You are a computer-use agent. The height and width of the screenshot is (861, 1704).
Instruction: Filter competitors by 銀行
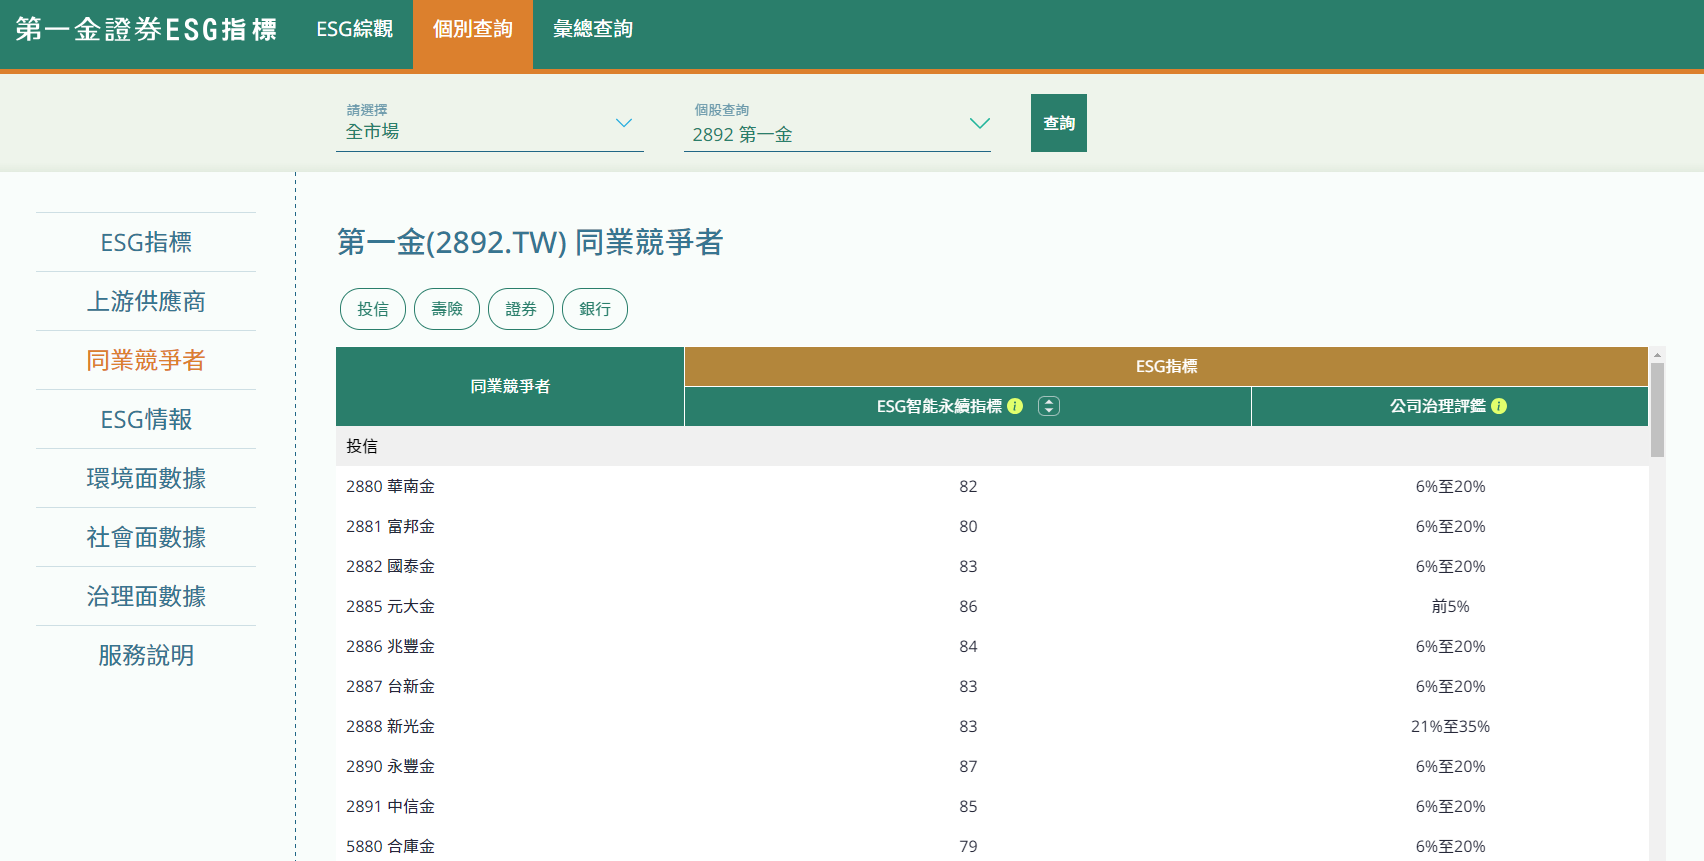pos(594,309)
